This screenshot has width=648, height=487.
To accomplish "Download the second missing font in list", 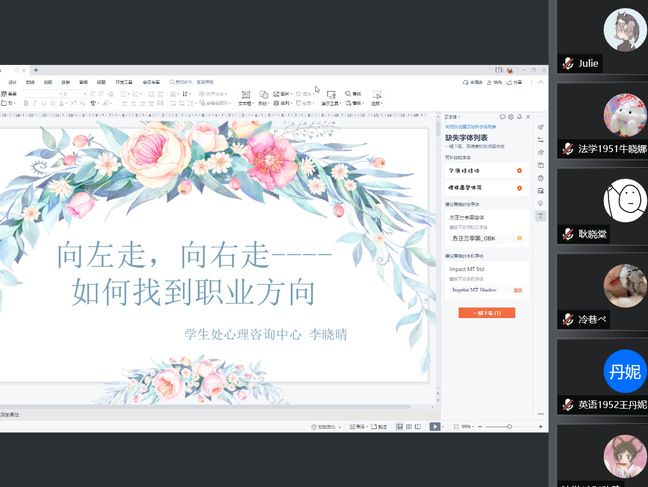I will pos(519,187).
